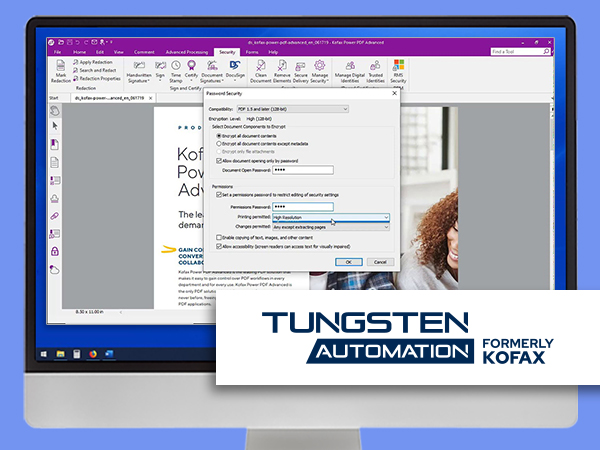Close the ds_kofax-power document tab

(x=151, y=98)
